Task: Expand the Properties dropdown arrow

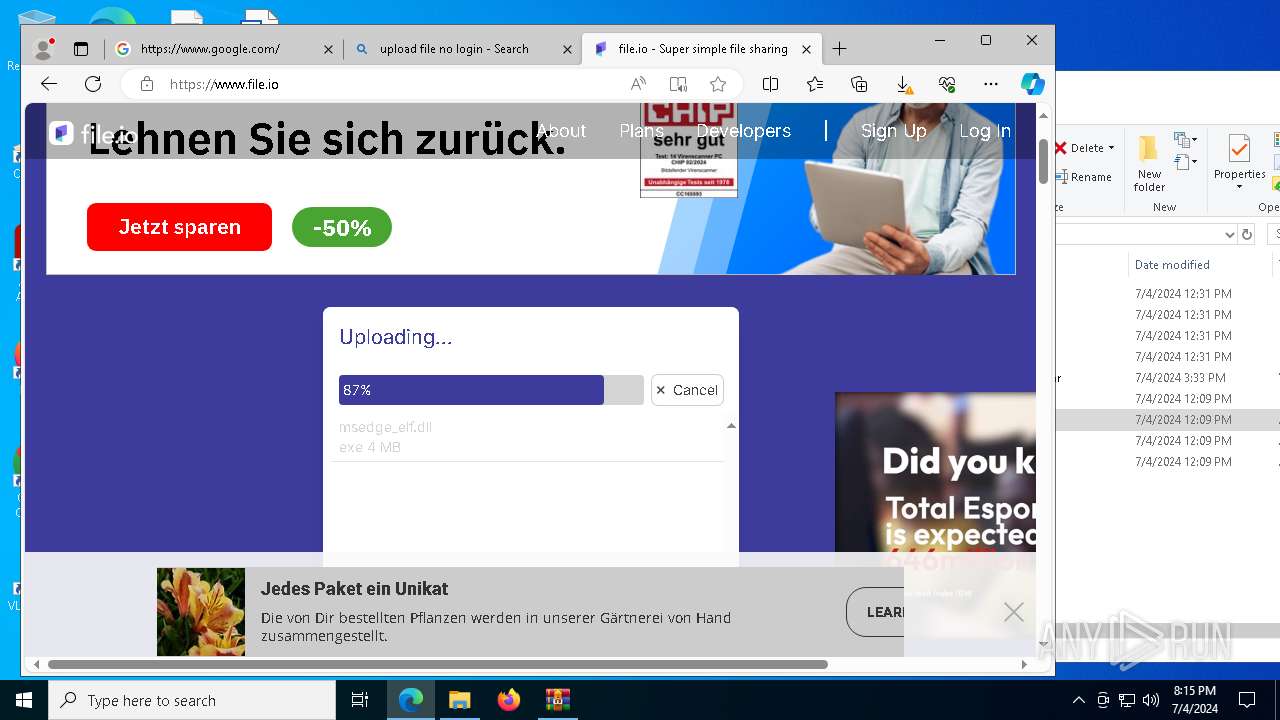Action: pos(1239,187)
